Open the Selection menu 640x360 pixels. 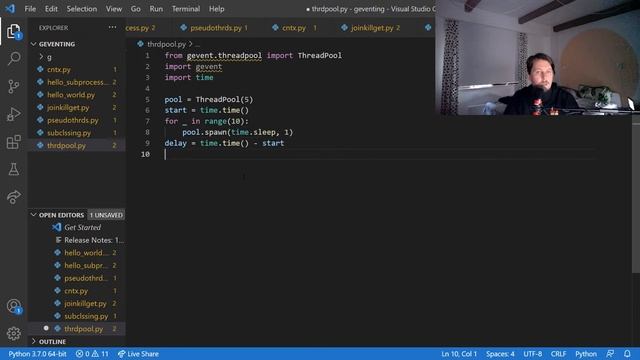pyautogui.click(x=82, y=9)
